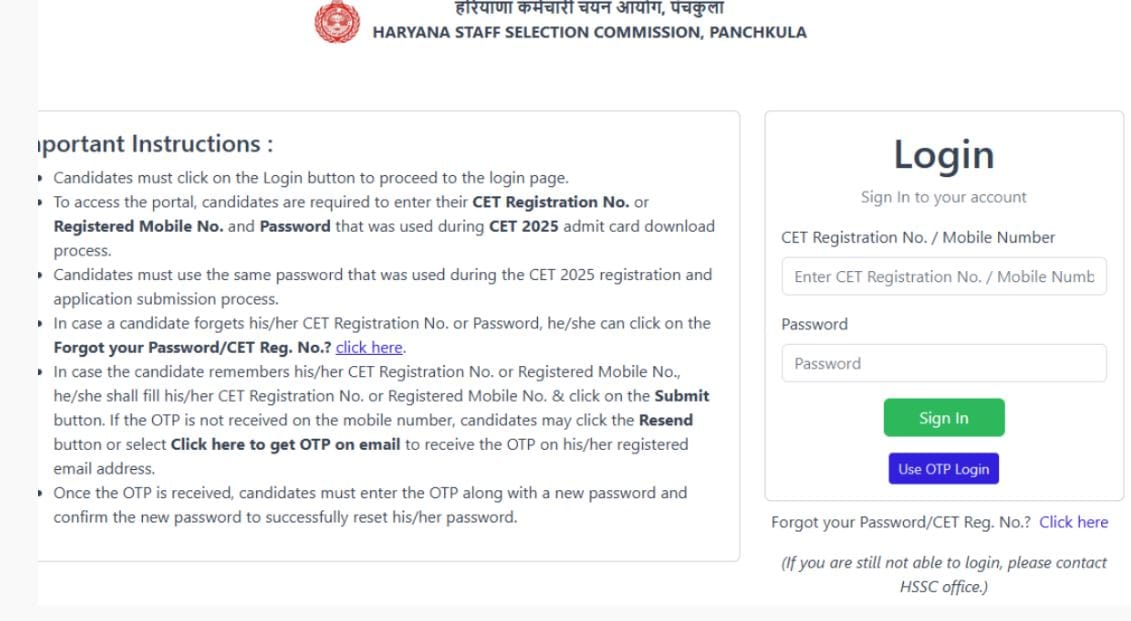Viewport: 1131px width, 621px height.
Task: Open the Click here link below login form
Action: [x=1073, y=522]
